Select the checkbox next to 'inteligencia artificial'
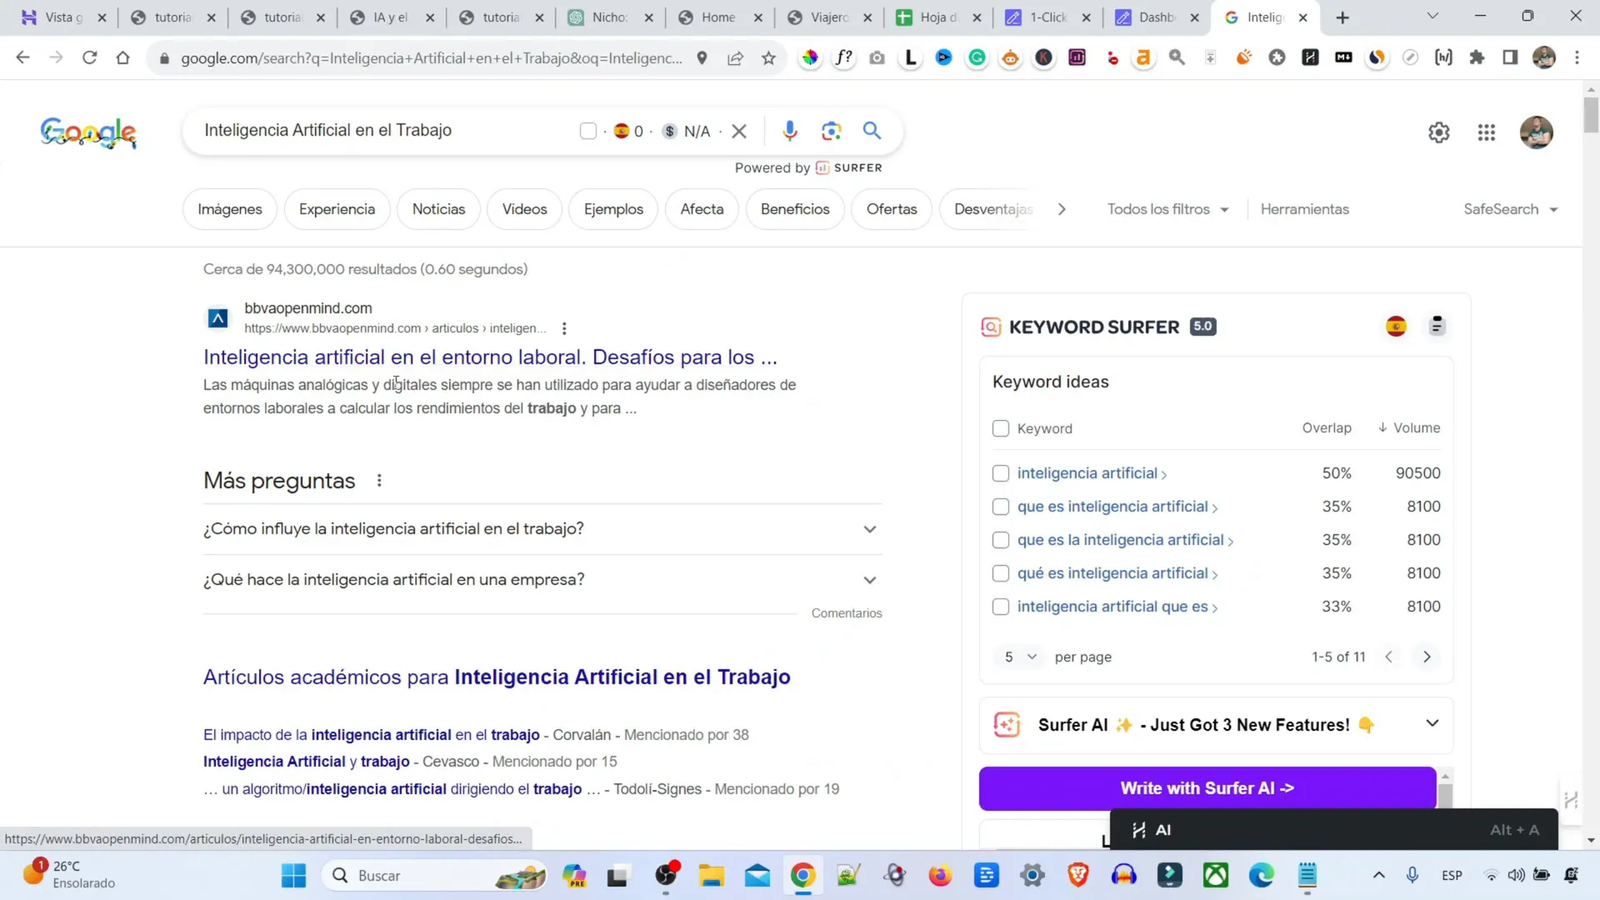The width and height of the screenshot is (1600, 900). (x=1000, y=473)
